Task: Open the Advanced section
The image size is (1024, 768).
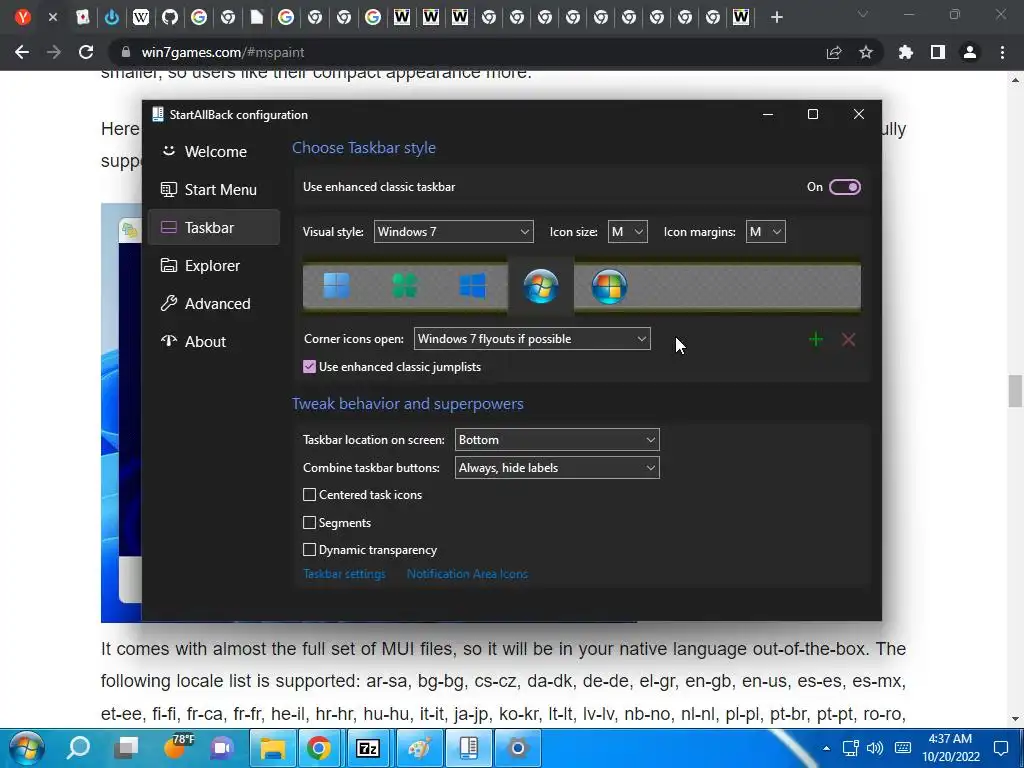Action: 214,304
